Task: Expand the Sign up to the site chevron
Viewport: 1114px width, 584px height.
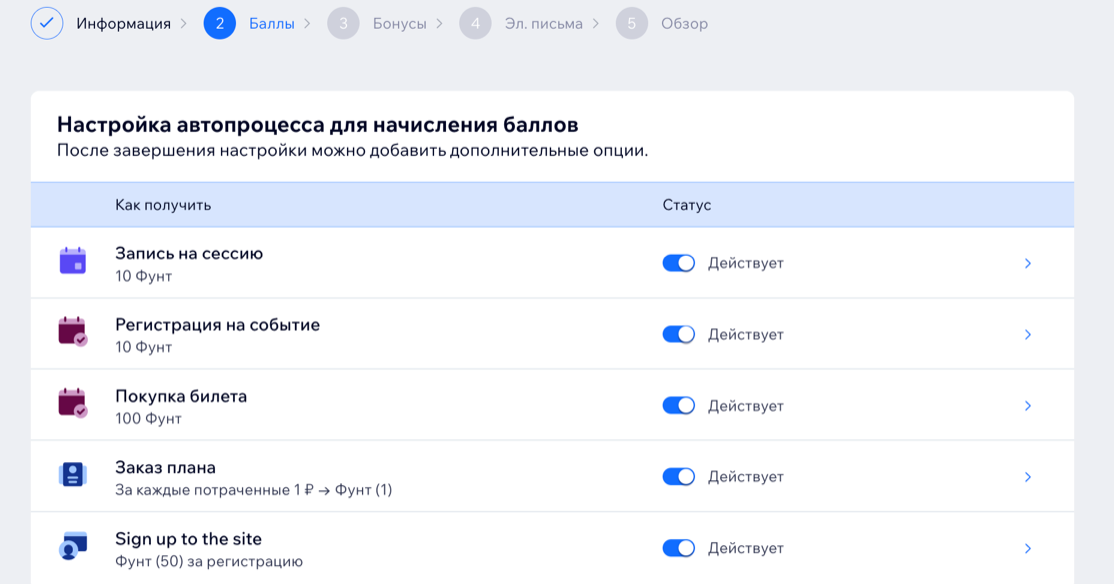Action: 1028,548
